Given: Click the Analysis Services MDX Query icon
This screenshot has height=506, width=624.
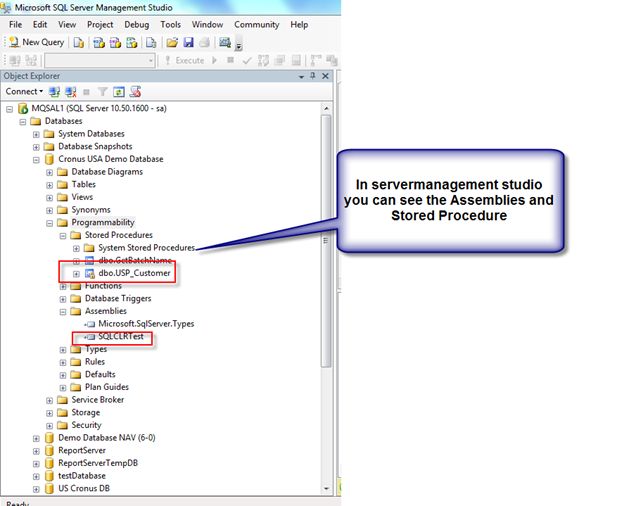Looking at the screenshot, I should tap(99, 43).
